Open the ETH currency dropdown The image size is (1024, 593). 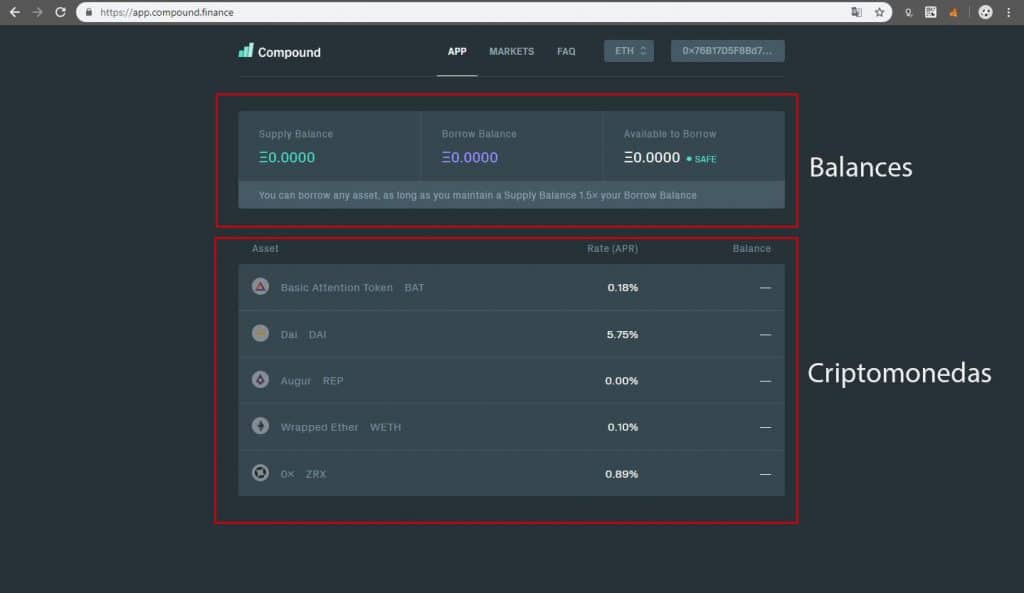[629, 51]
